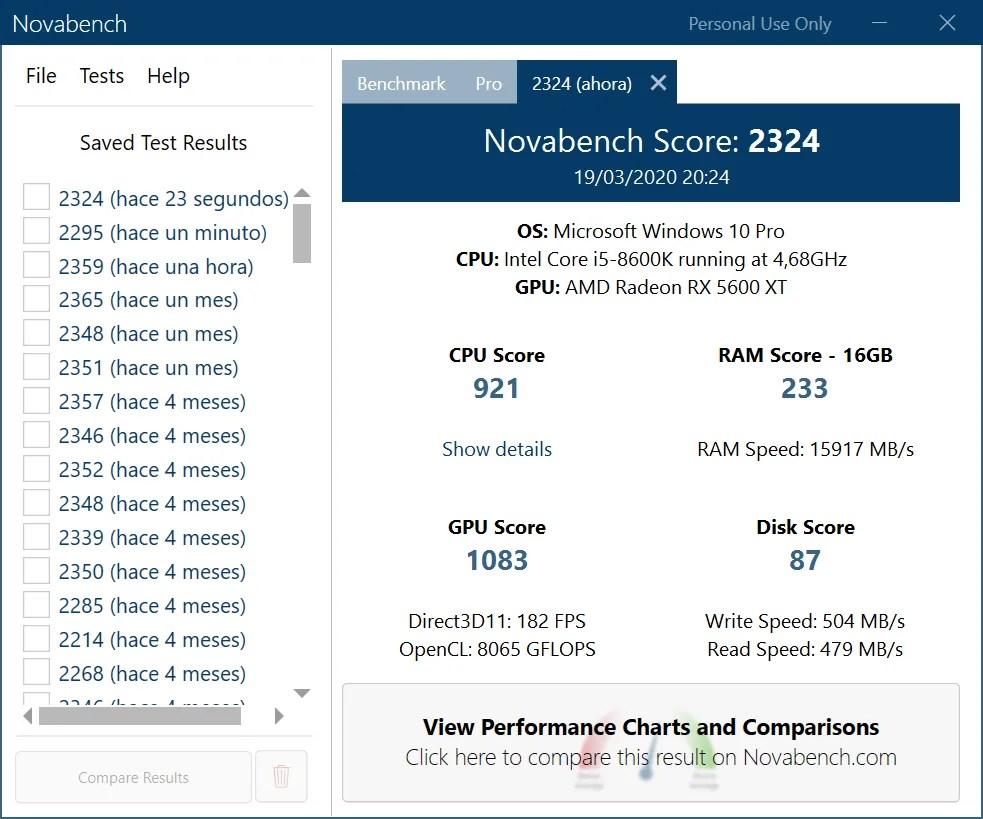
Task: Open saved result 2357 (hace 4 meses)
Action: pos(152,401)
